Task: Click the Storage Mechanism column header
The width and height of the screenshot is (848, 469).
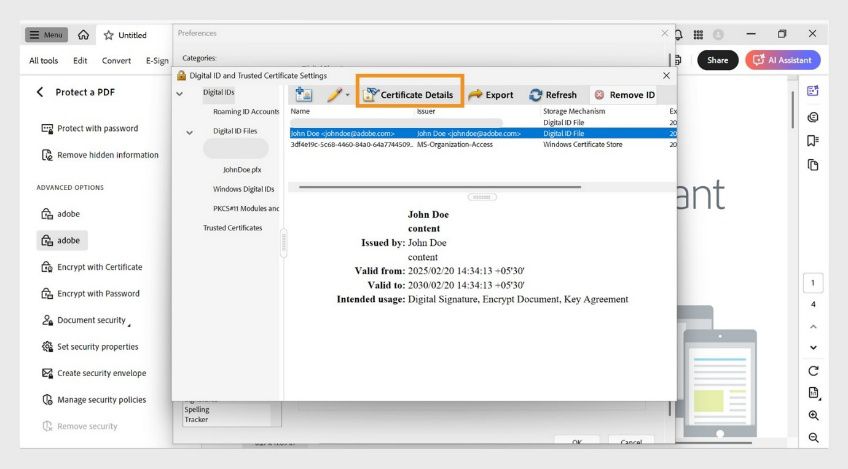Action: pos(574,111)
